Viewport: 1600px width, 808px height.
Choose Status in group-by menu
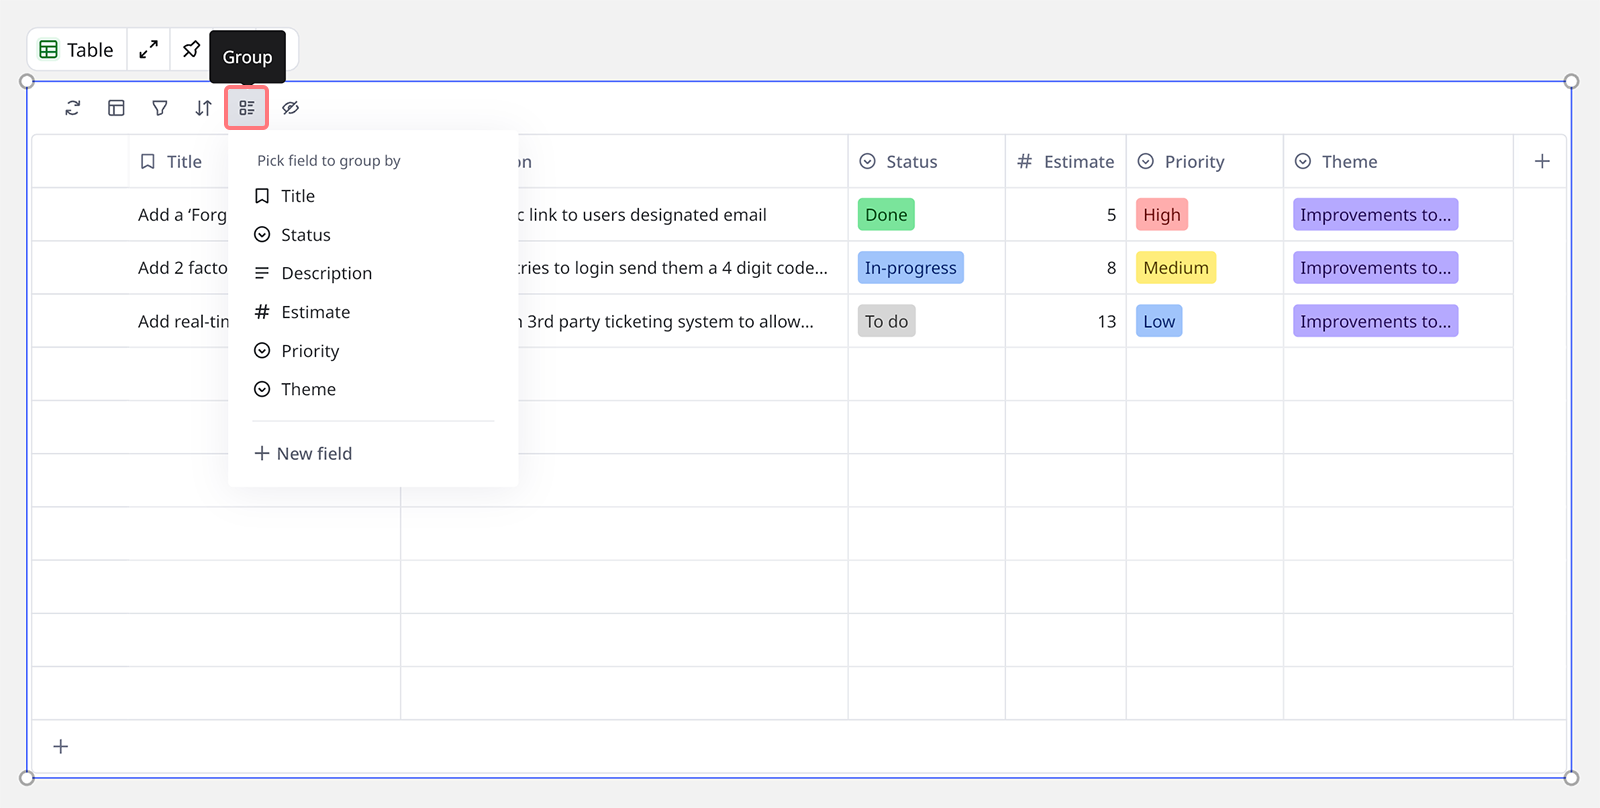pyautogui.click(x=305, y=235)
